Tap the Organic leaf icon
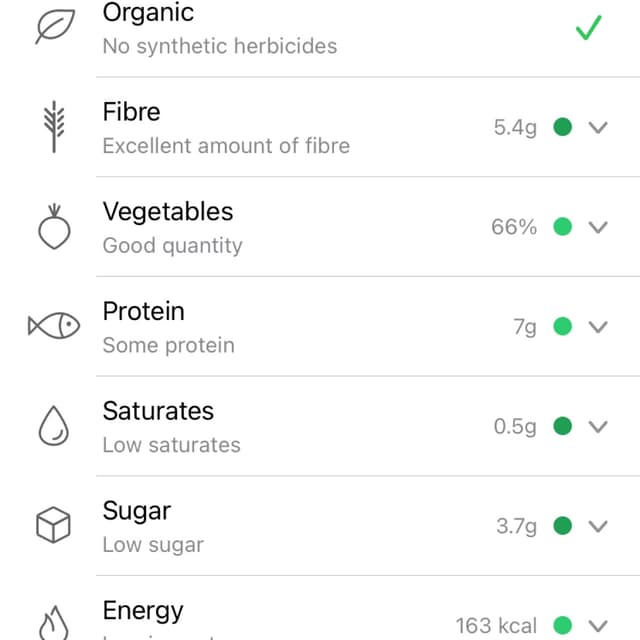 click(55, 27)
